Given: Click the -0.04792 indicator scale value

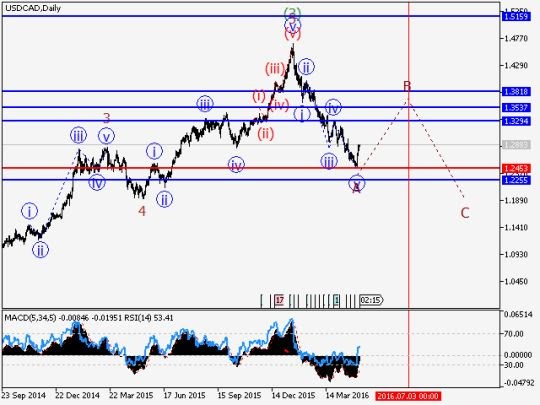Looking at the screenshot, I should pos(519,383).
